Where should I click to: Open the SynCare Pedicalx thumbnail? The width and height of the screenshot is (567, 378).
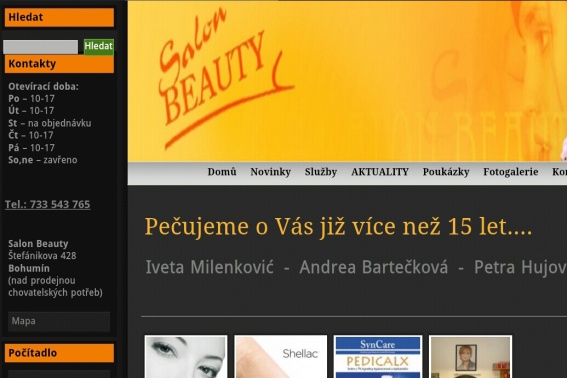(378, 357)
